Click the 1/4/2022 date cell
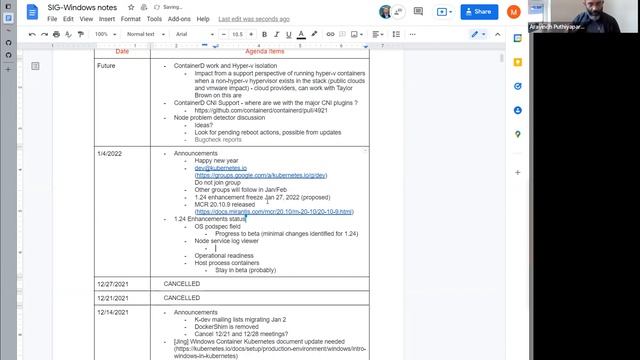 122,211
